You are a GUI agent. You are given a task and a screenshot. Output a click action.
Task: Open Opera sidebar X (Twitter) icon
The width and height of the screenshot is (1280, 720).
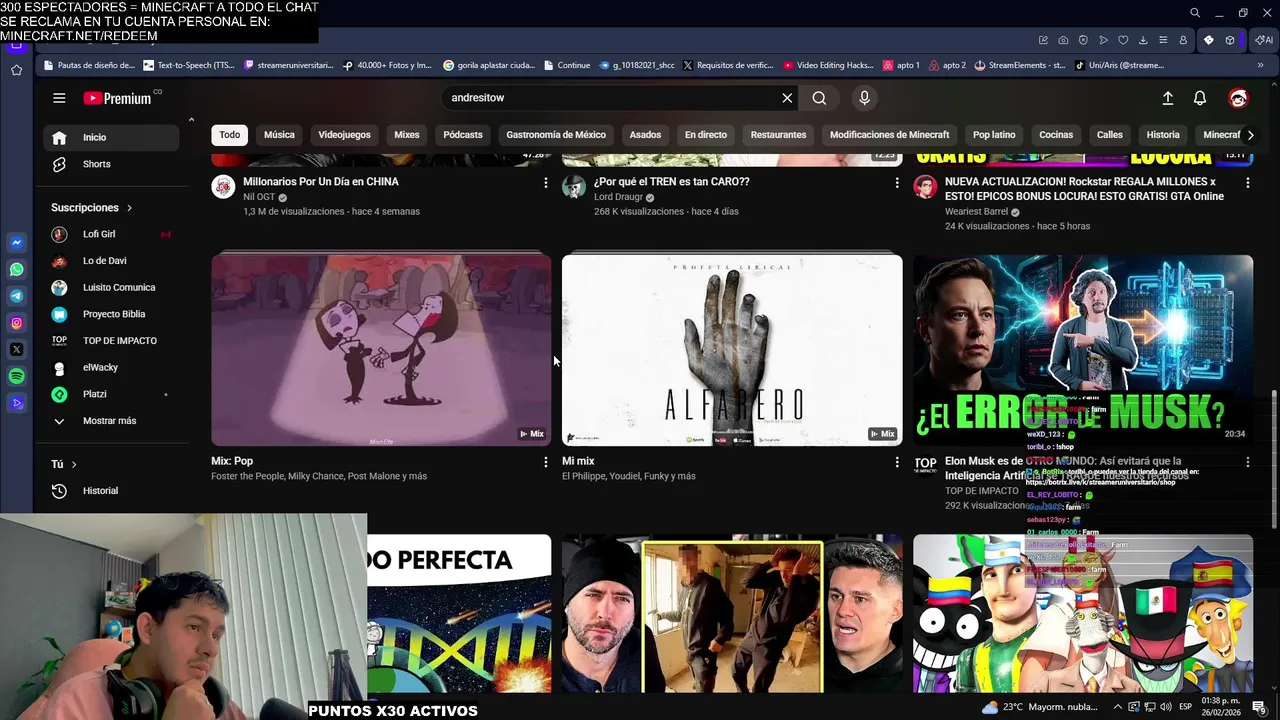[17, 350]
